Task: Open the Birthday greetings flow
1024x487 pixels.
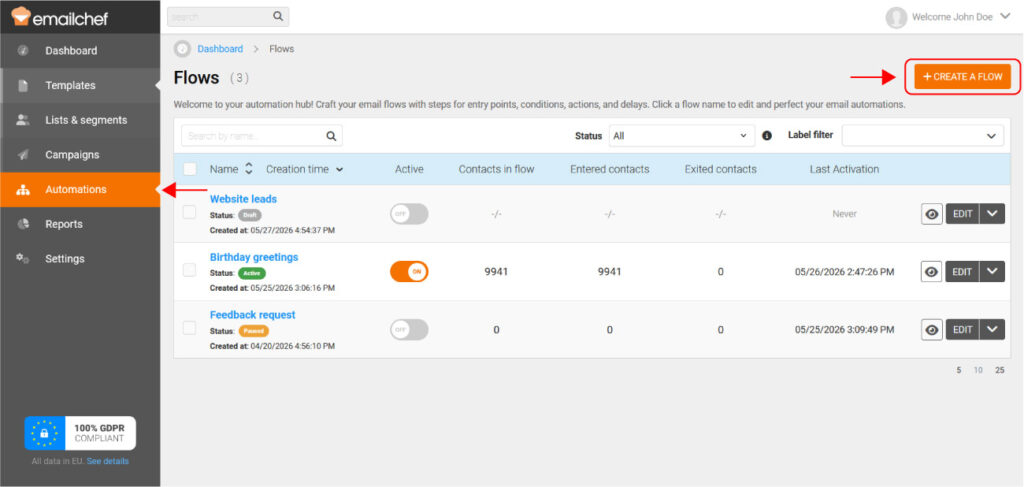Action: point(253,257)
